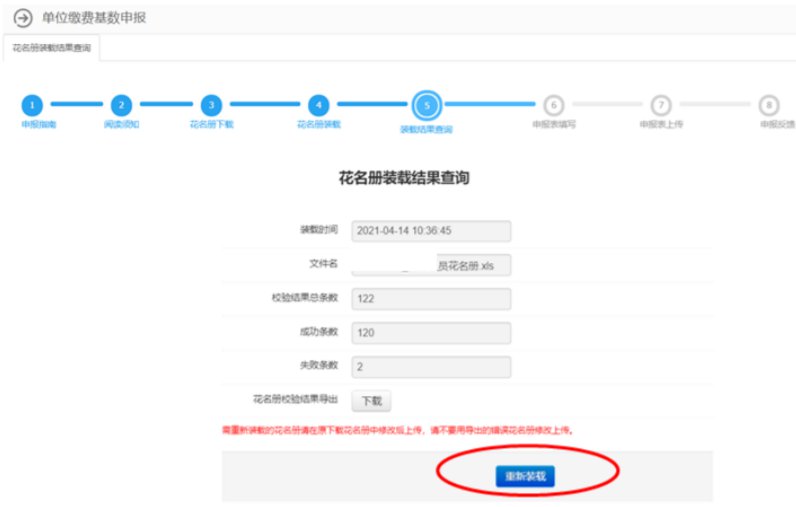Go to step 2 circle 阅读须知
796x507 pixels.
click(x=121, y=105)
